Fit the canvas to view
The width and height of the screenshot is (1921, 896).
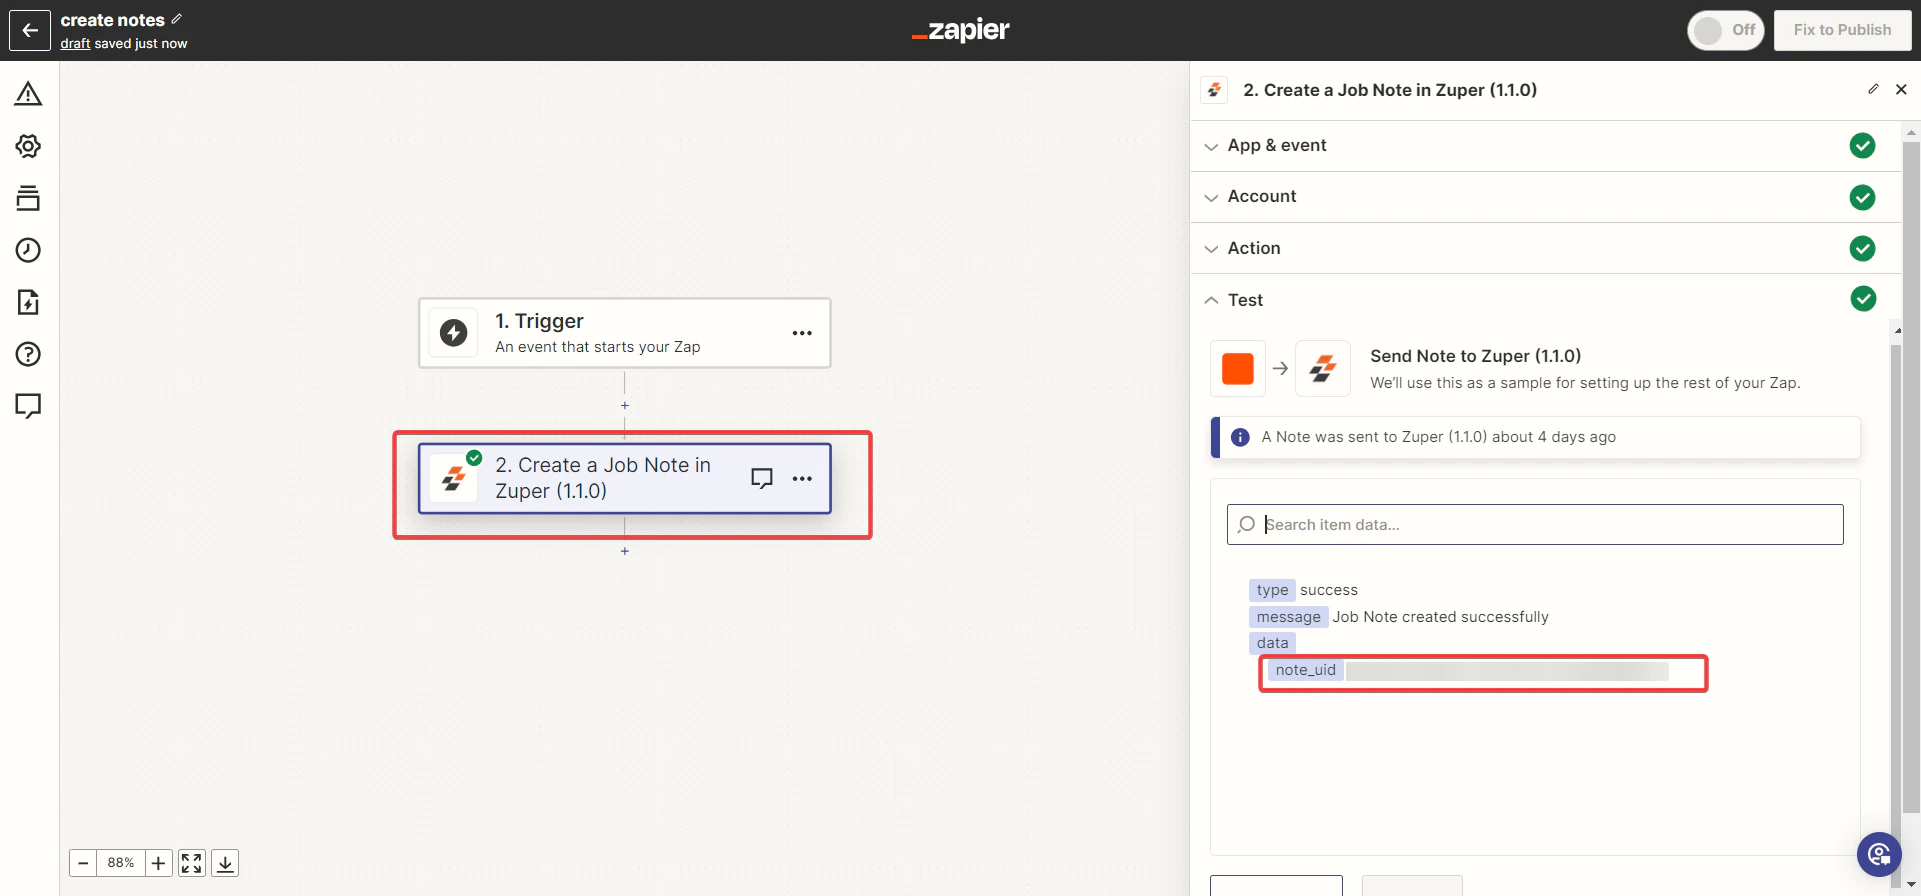coord(192,863)
